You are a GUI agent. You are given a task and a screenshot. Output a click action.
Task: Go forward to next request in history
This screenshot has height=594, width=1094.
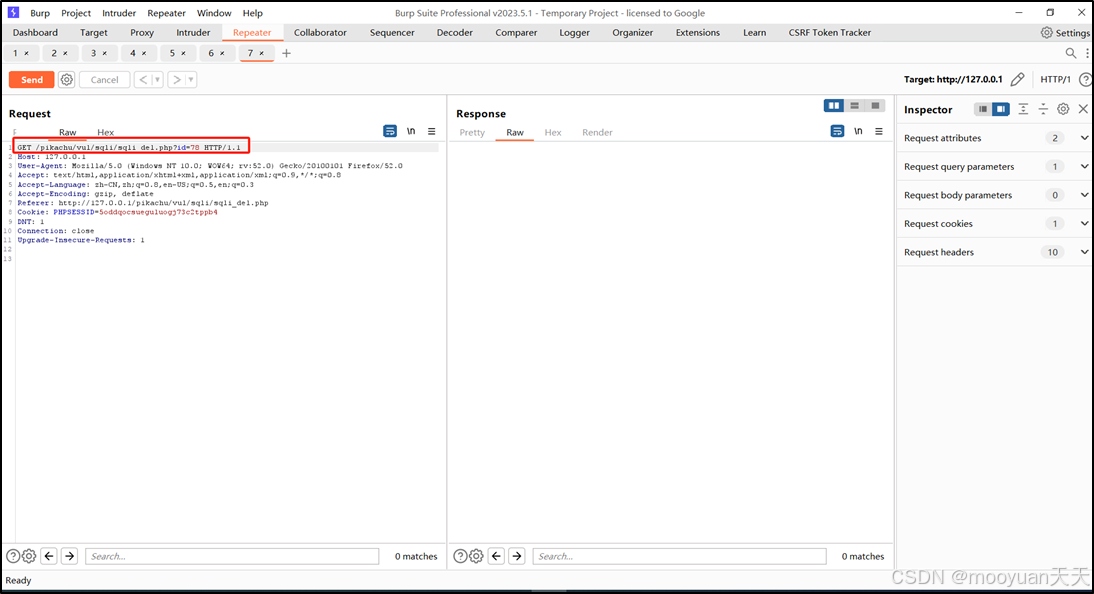[177, 80]
